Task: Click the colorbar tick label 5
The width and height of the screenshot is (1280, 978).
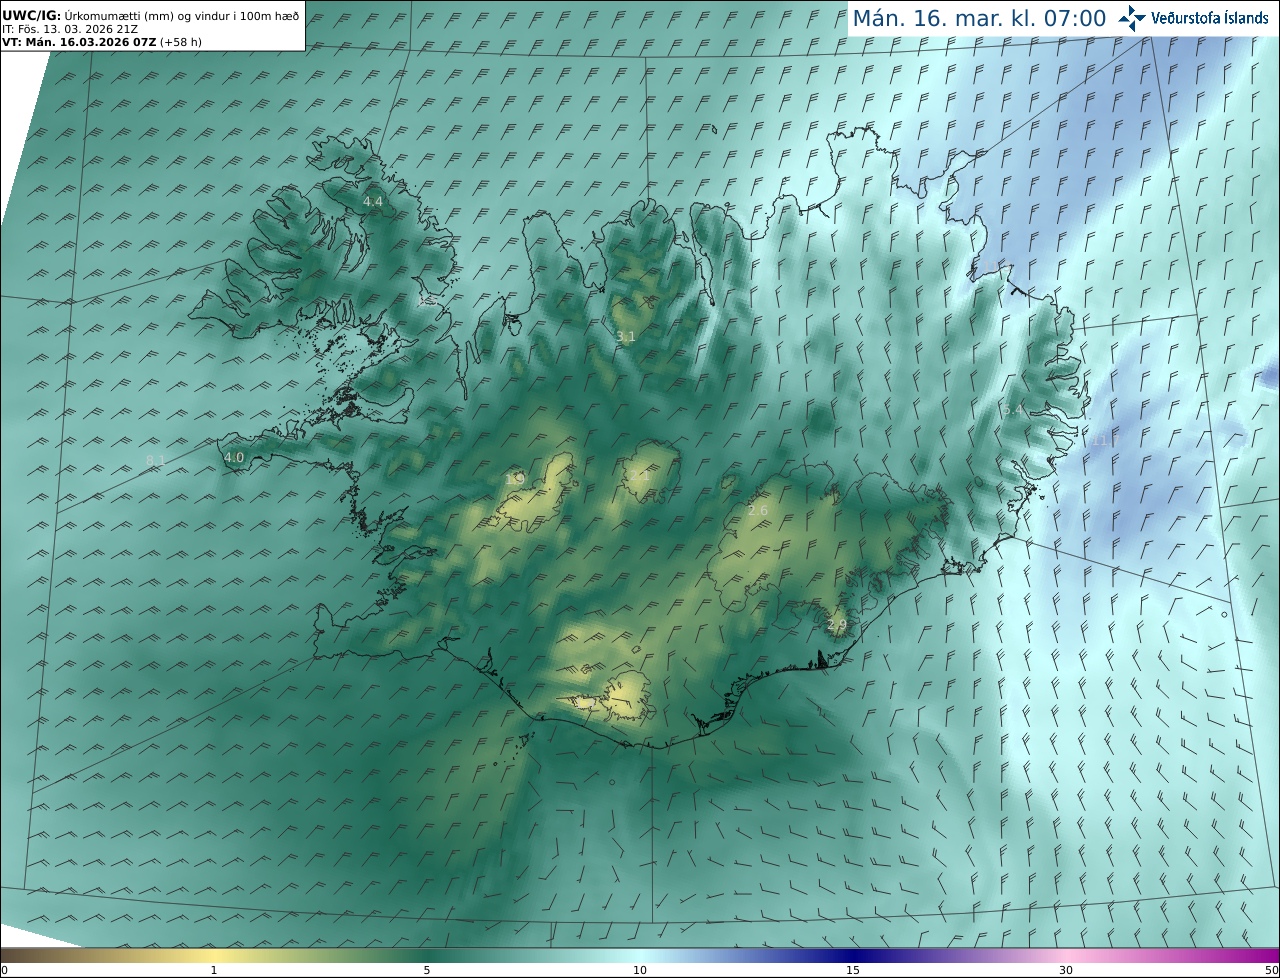Action: pos(427,970)
